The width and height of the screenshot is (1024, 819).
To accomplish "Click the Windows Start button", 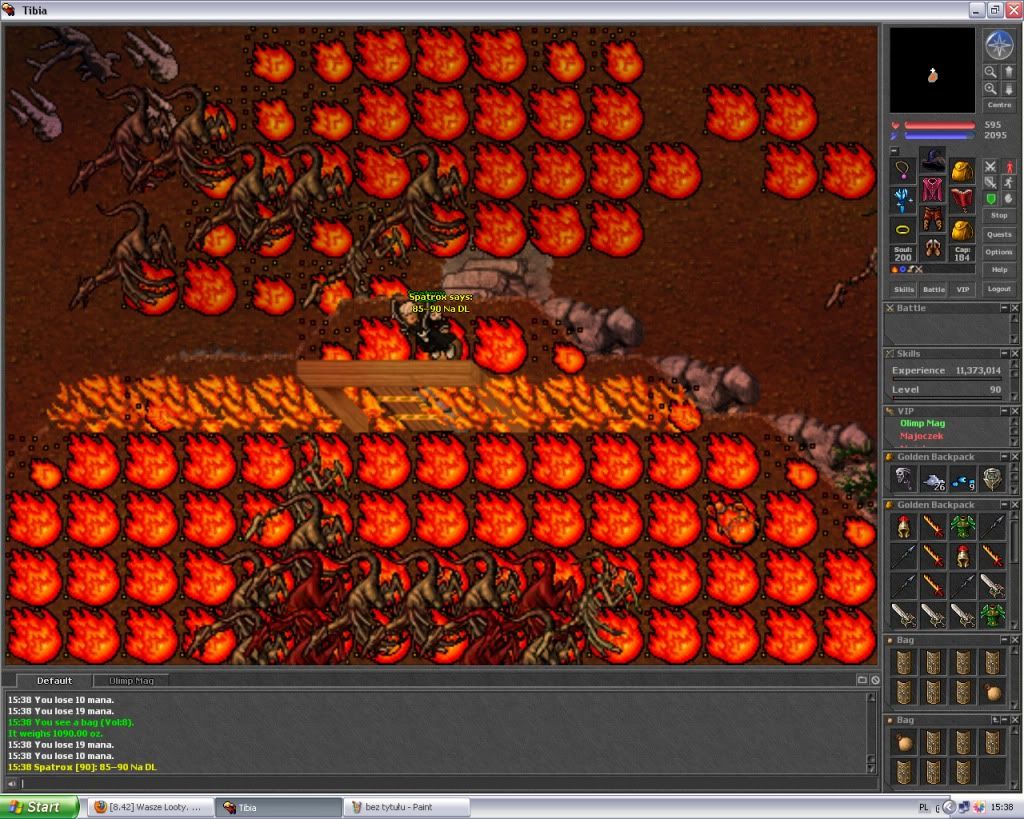I will pyautogui.click(x=40, y=807).
